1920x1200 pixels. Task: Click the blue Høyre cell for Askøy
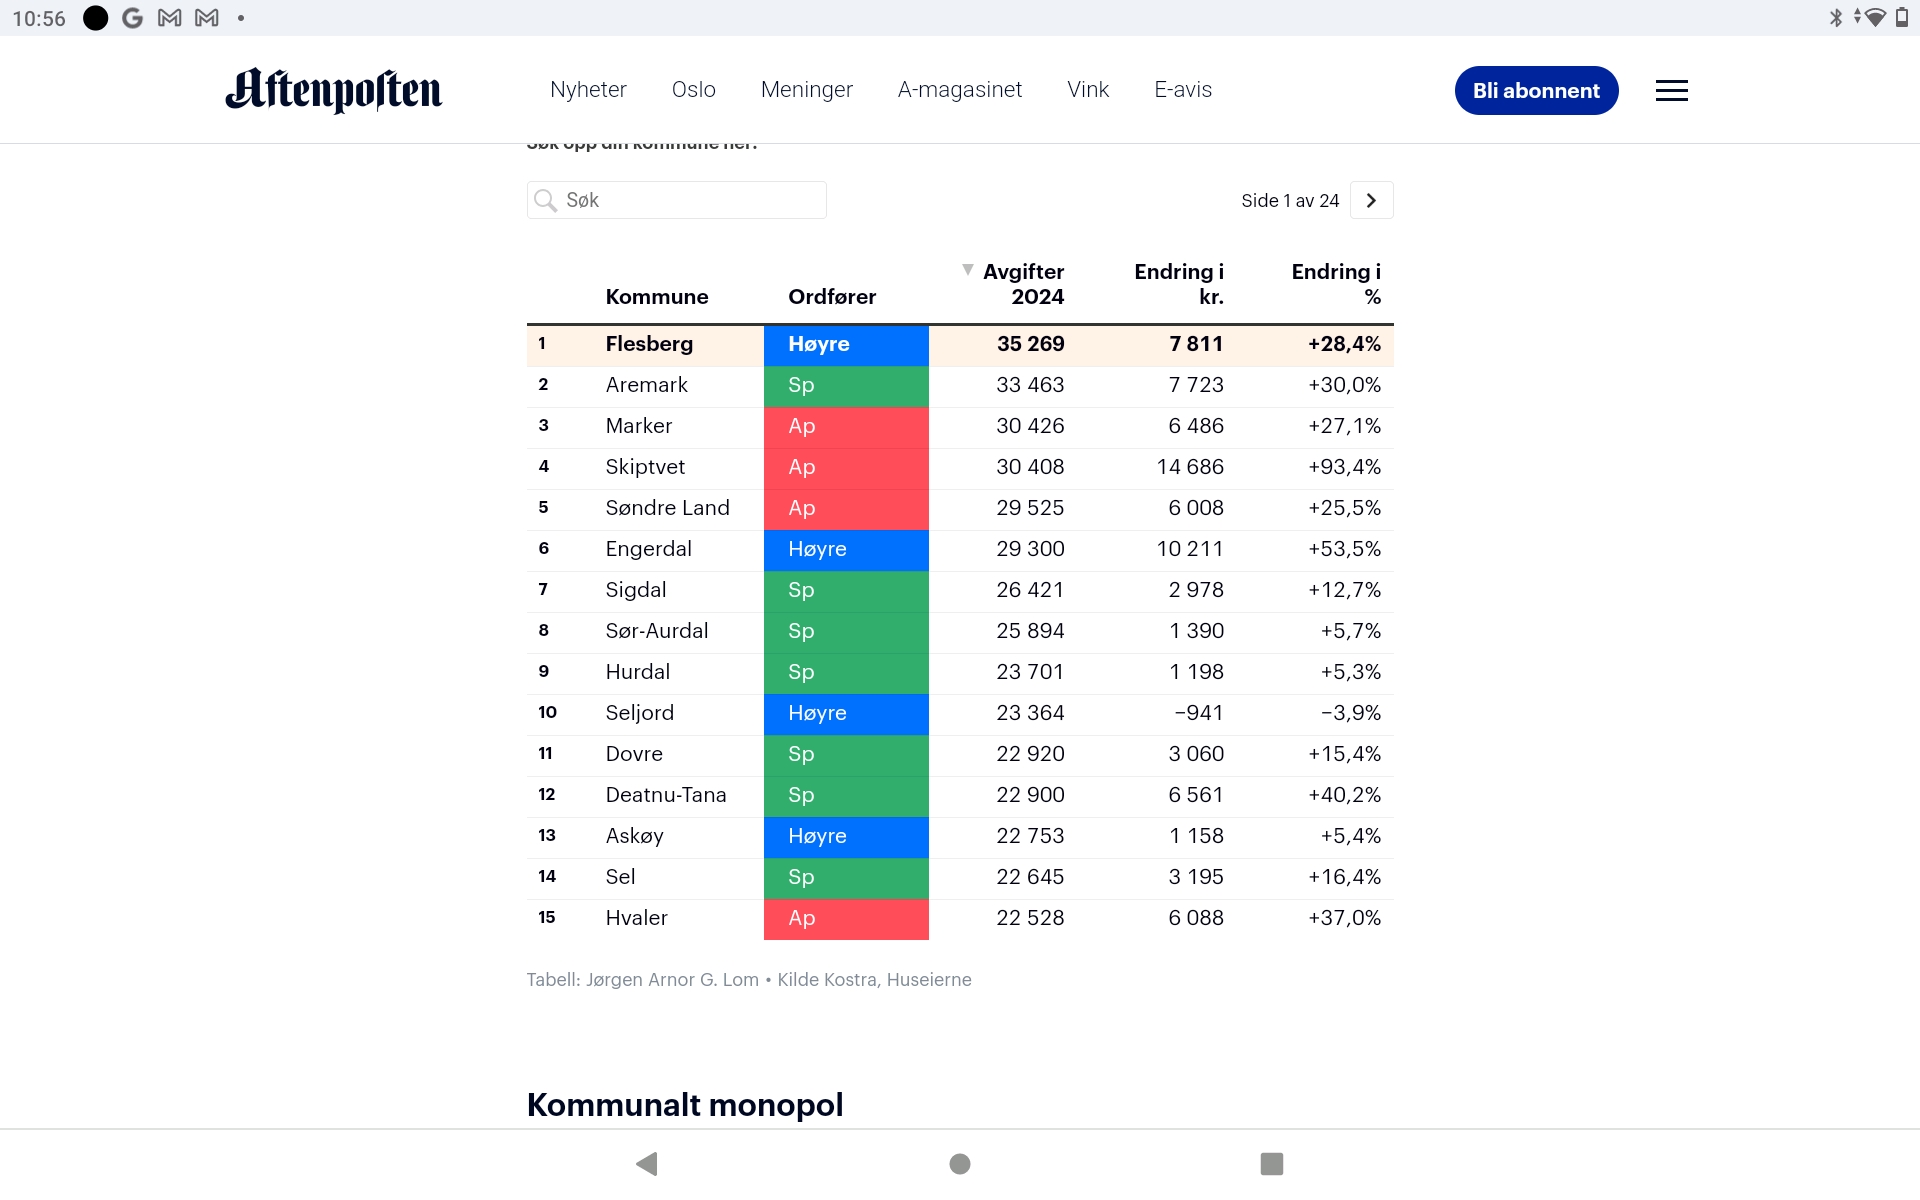click(x=846, y=837)
